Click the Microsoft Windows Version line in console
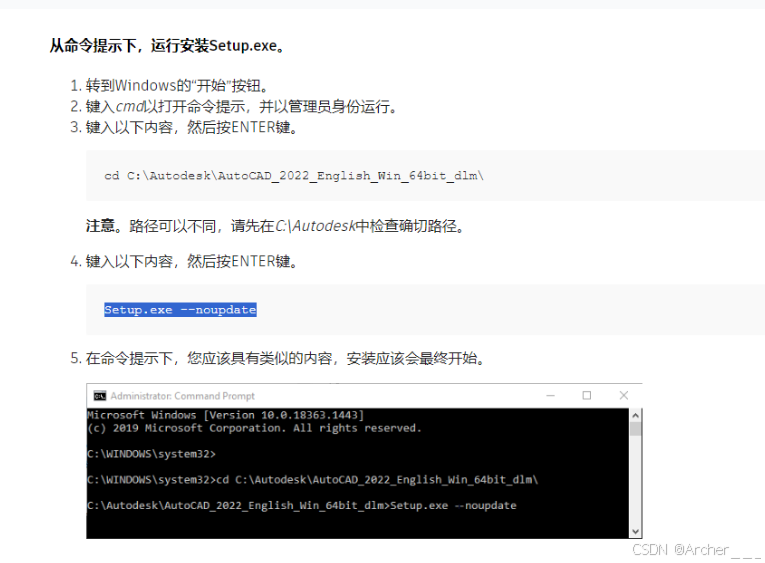 point(225,415)
